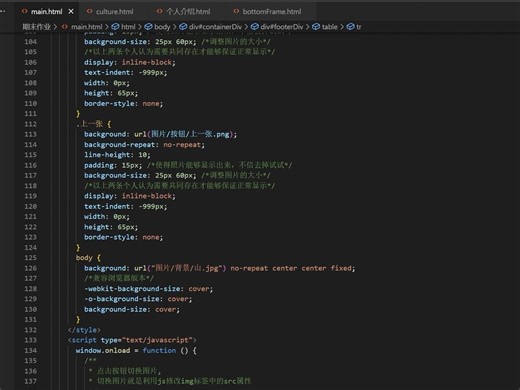The width and height of the screenshot is (520, 390).
Task: Click the comment '/*兼容浏览器版本*/' on line 127
Action: coord(119,278)
